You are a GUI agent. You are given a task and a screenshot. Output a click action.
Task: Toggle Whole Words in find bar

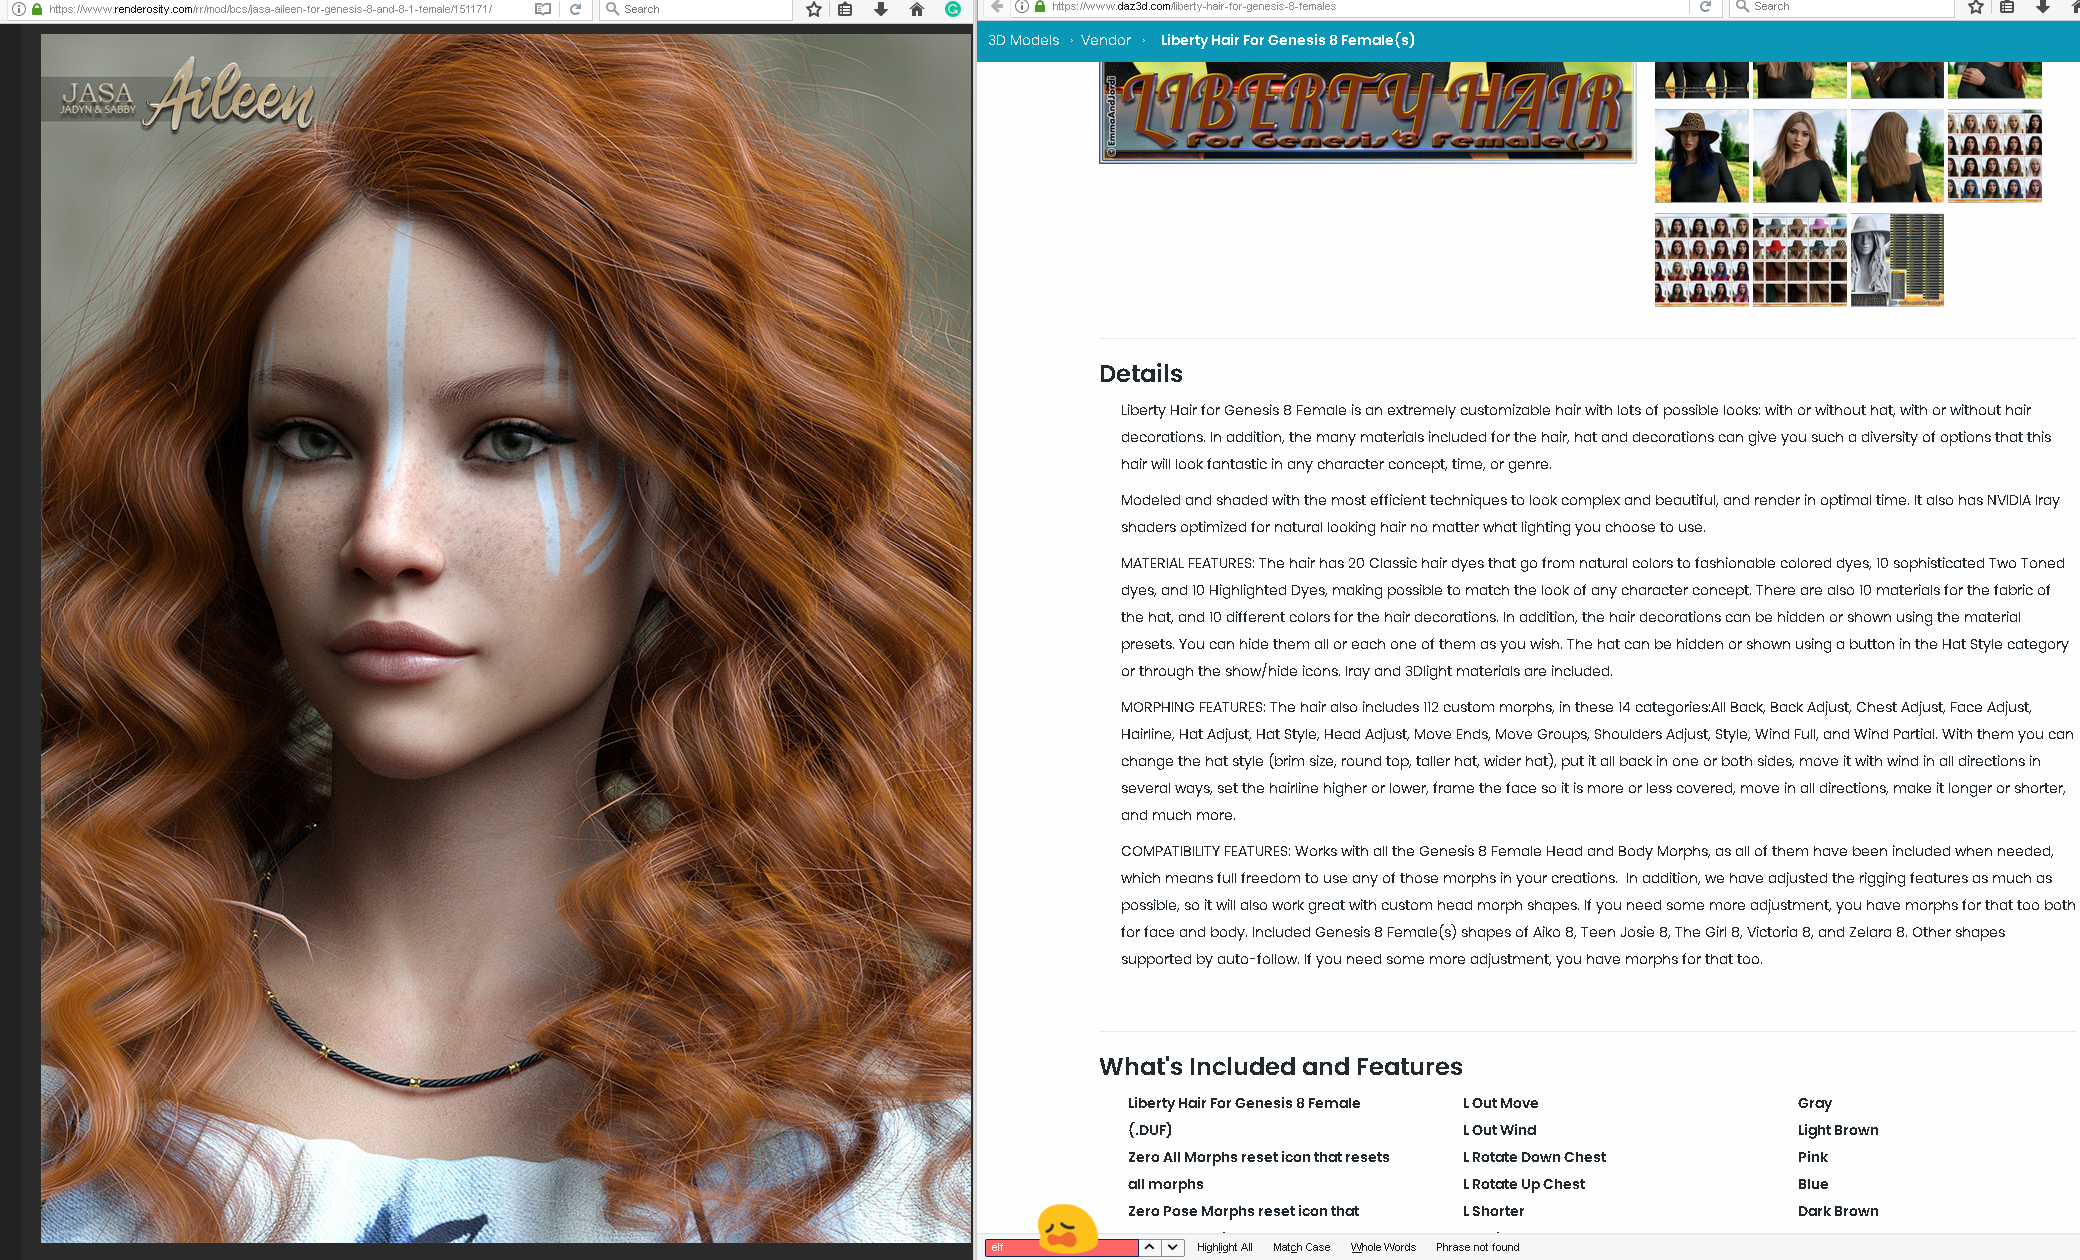tap(1383, 1247)
